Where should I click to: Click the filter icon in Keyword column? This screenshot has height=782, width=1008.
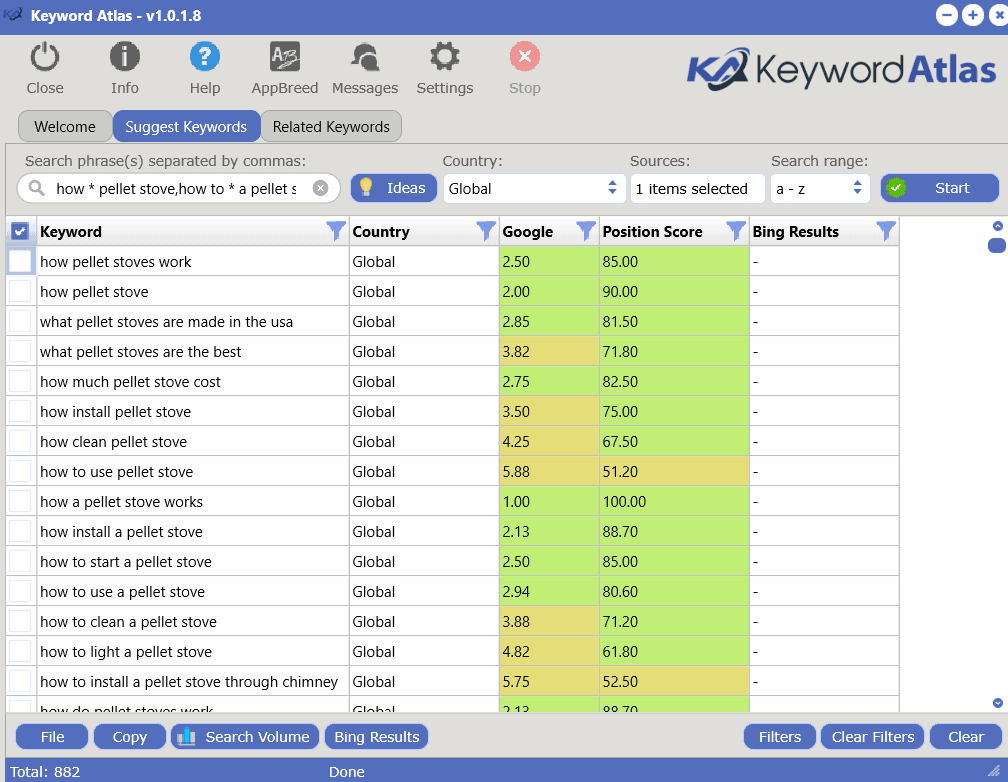pyautogui.click(x=336, y=232)
